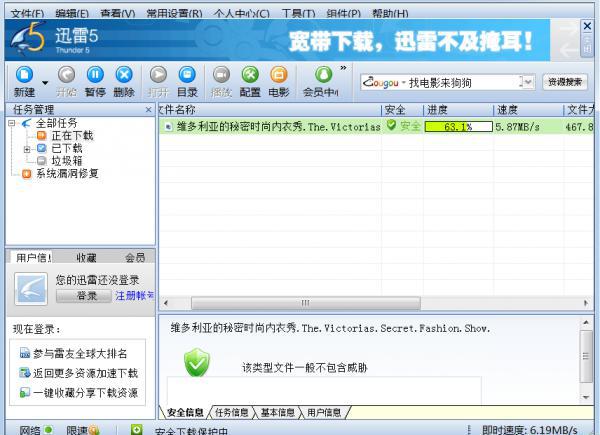The width and height of the screenshot is (600, 435).
Task: Click the 注册帐号 register link
Action: point(134,296)
